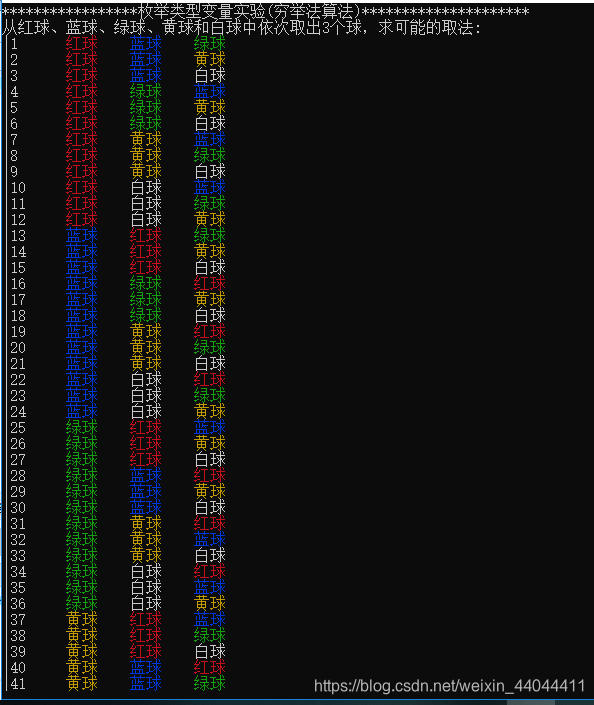Select the white 白球 in row 3
The image size is (594, 705).
click(210, 76)
